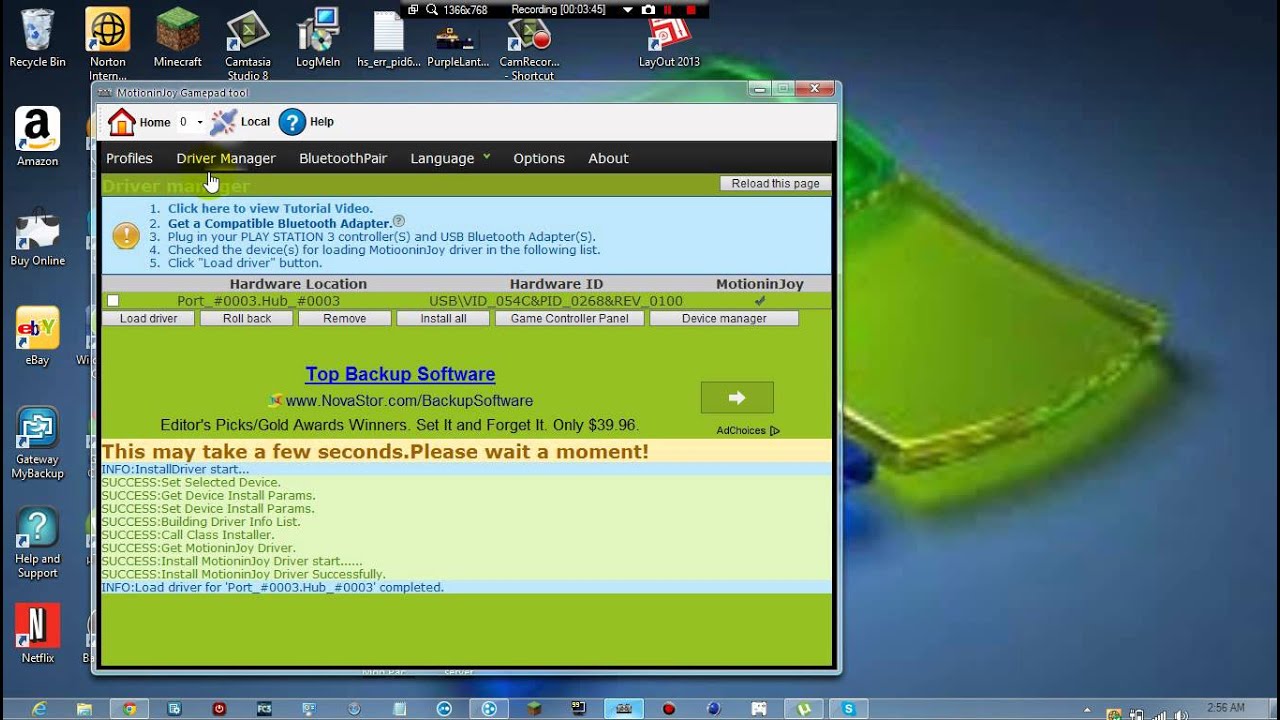Click the help circle beside Bluetooth Adapter link
This screenshot has width=1280, height=720.
pos(399,221)
